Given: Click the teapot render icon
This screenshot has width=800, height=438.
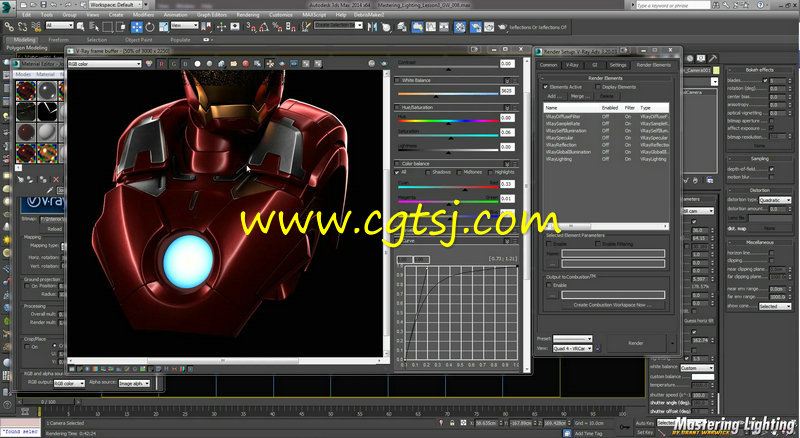Looking at the screenshot, I should click(x=503, y=27).
